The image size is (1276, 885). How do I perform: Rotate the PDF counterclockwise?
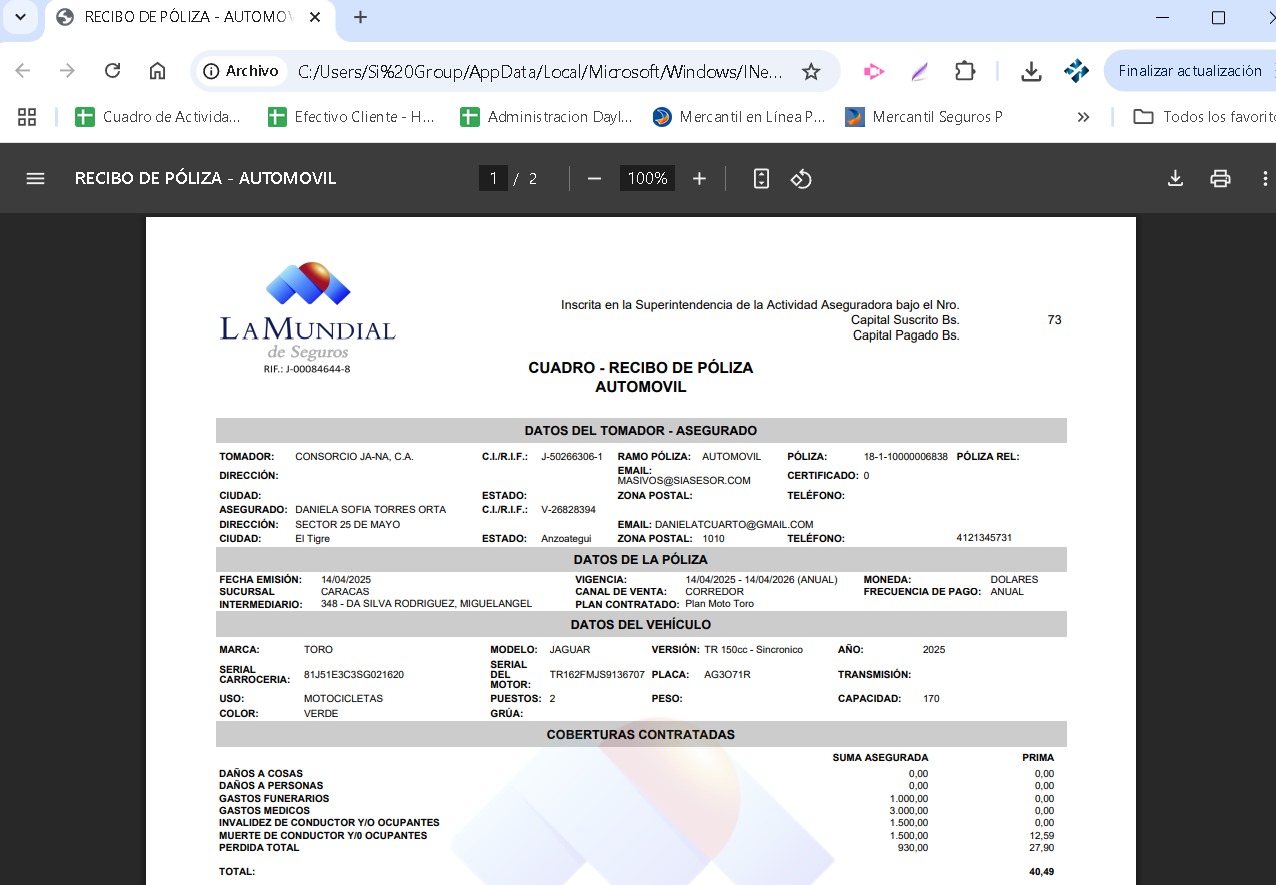(x=801, y=178)
